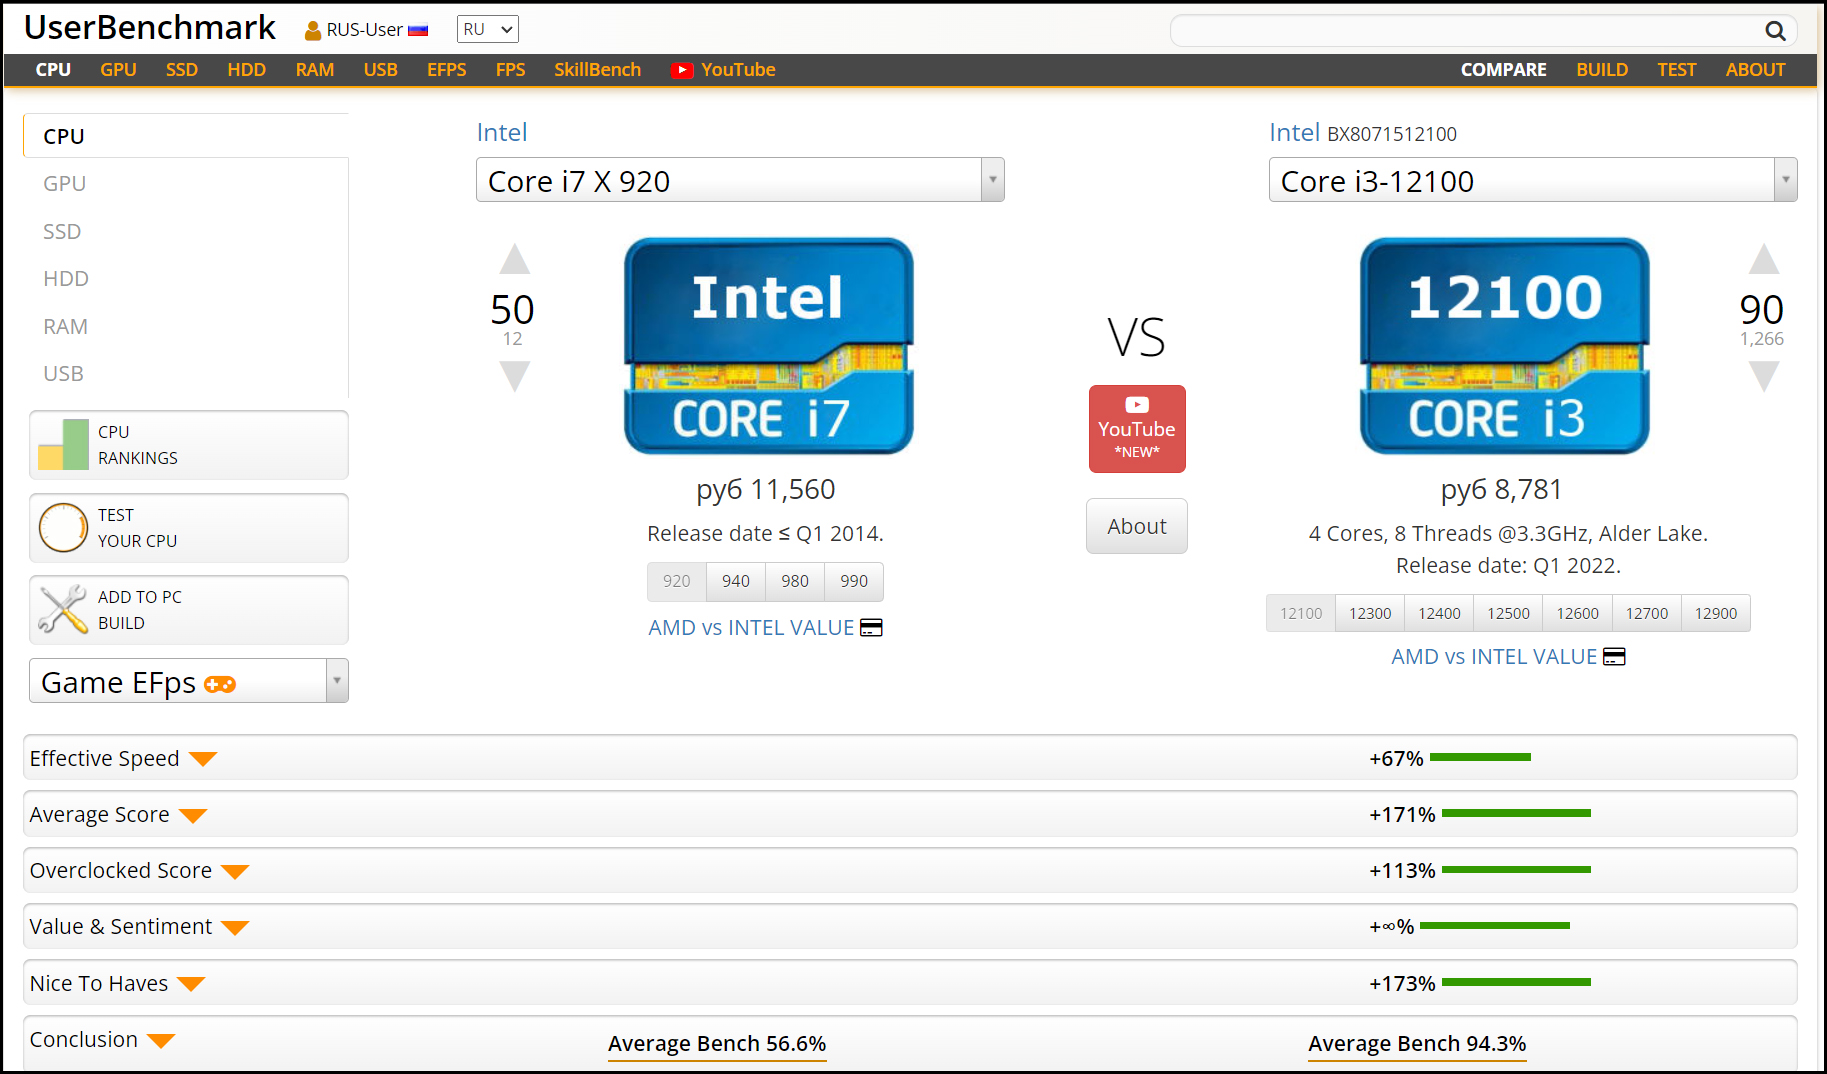Select the 12400 model button
This screenshot has height=1074, width=1827.
1439,613
